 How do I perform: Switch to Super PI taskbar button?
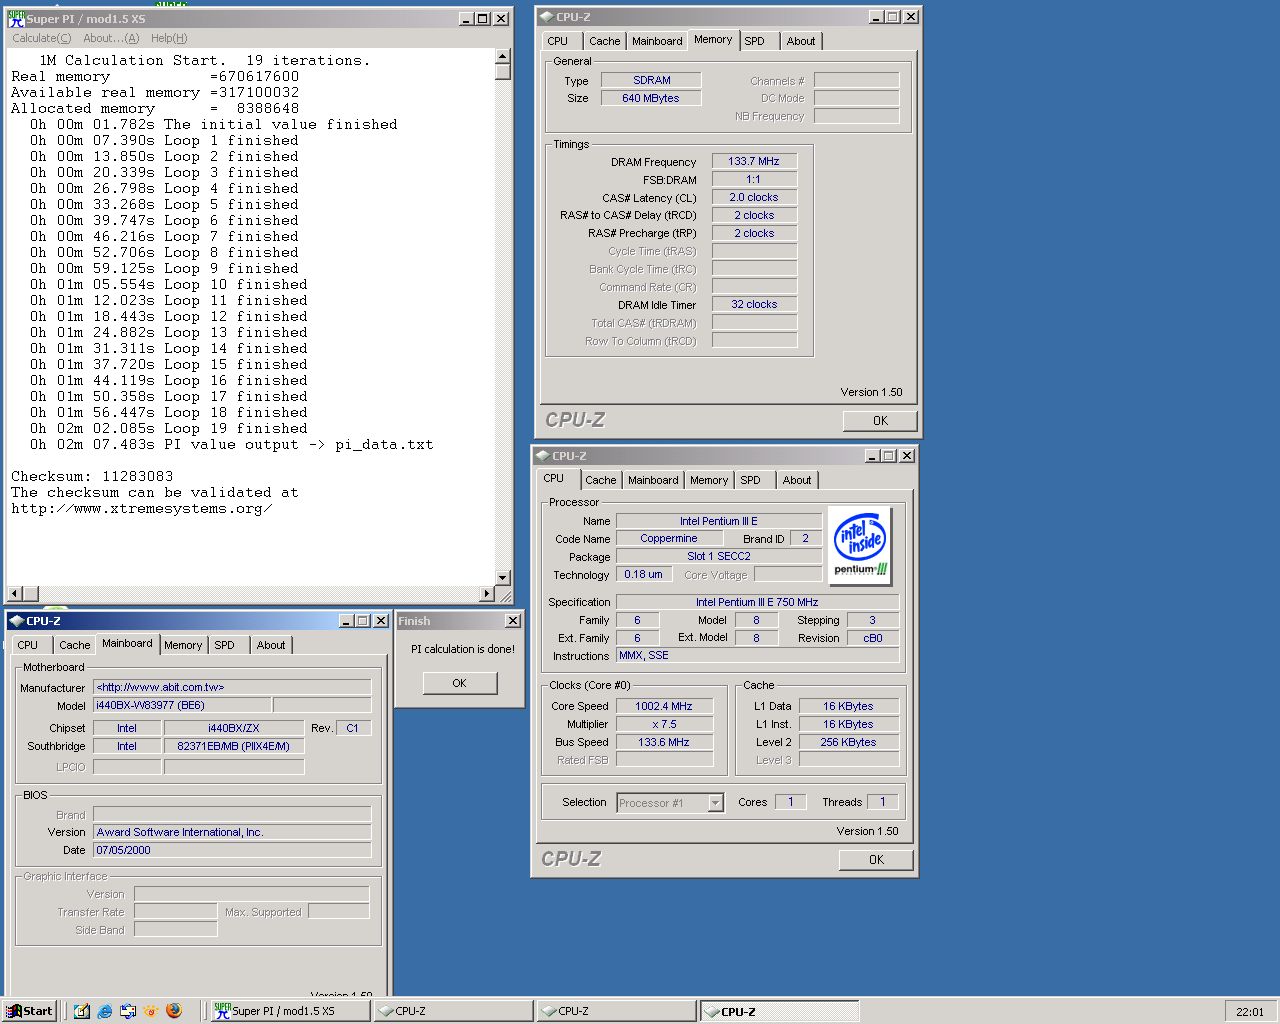289,1011
